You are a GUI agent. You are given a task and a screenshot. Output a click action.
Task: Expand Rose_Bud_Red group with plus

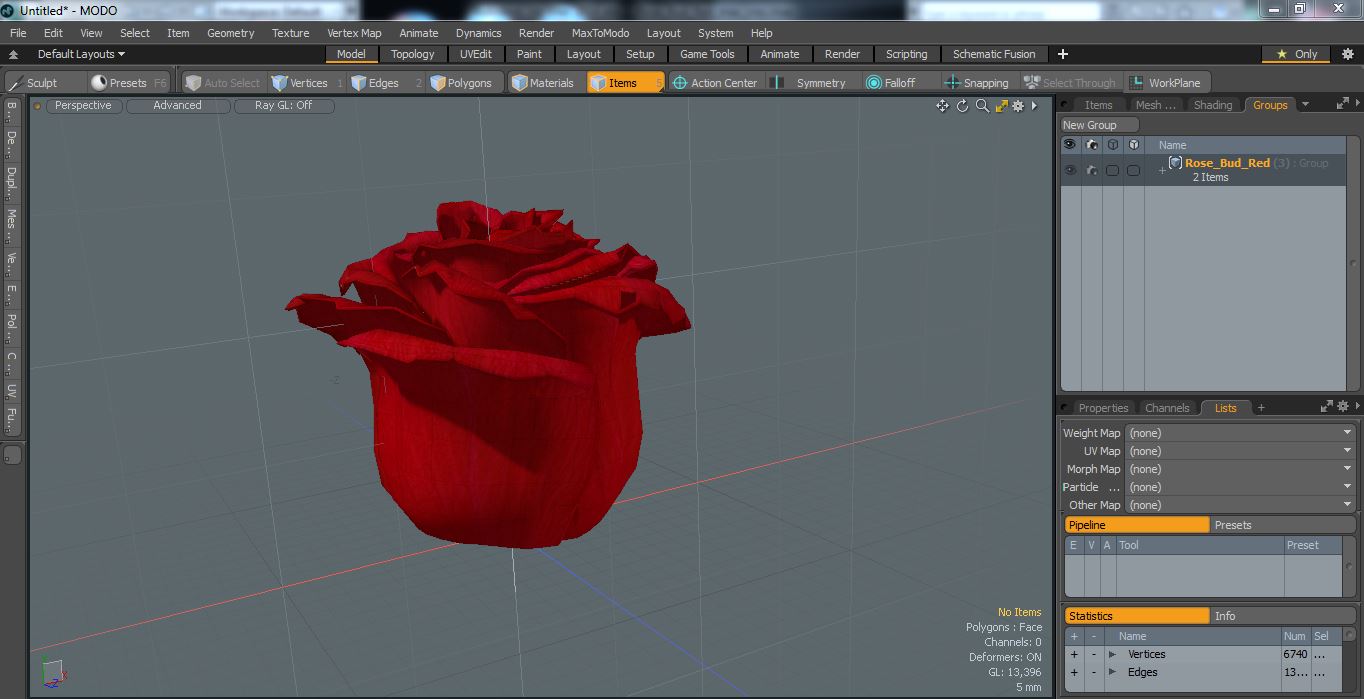1162,170
